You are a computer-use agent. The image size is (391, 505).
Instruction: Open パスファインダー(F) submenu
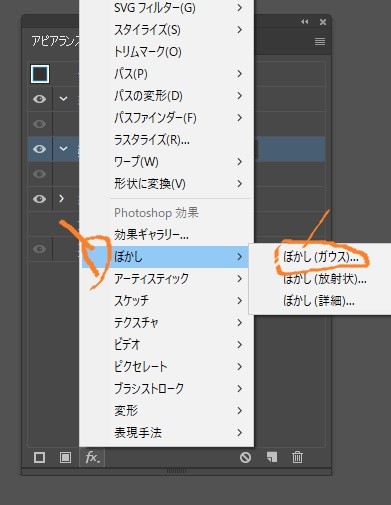pyautogui.click(x=166, y=118)
